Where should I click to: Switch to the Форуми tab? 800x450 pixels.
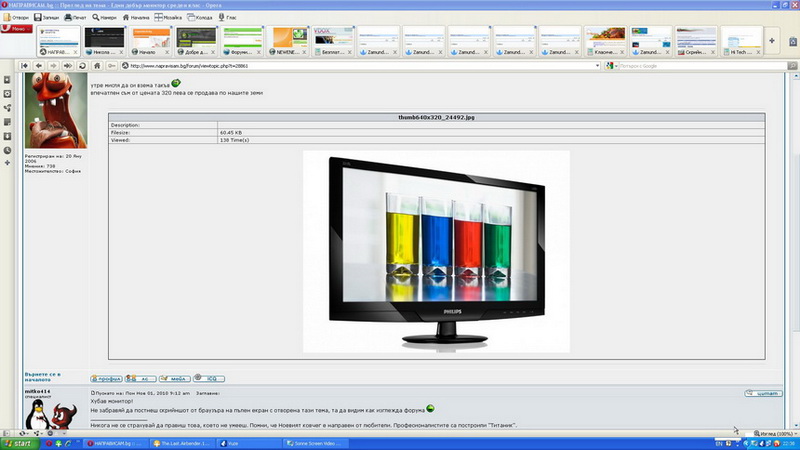[x=241, y=41]
